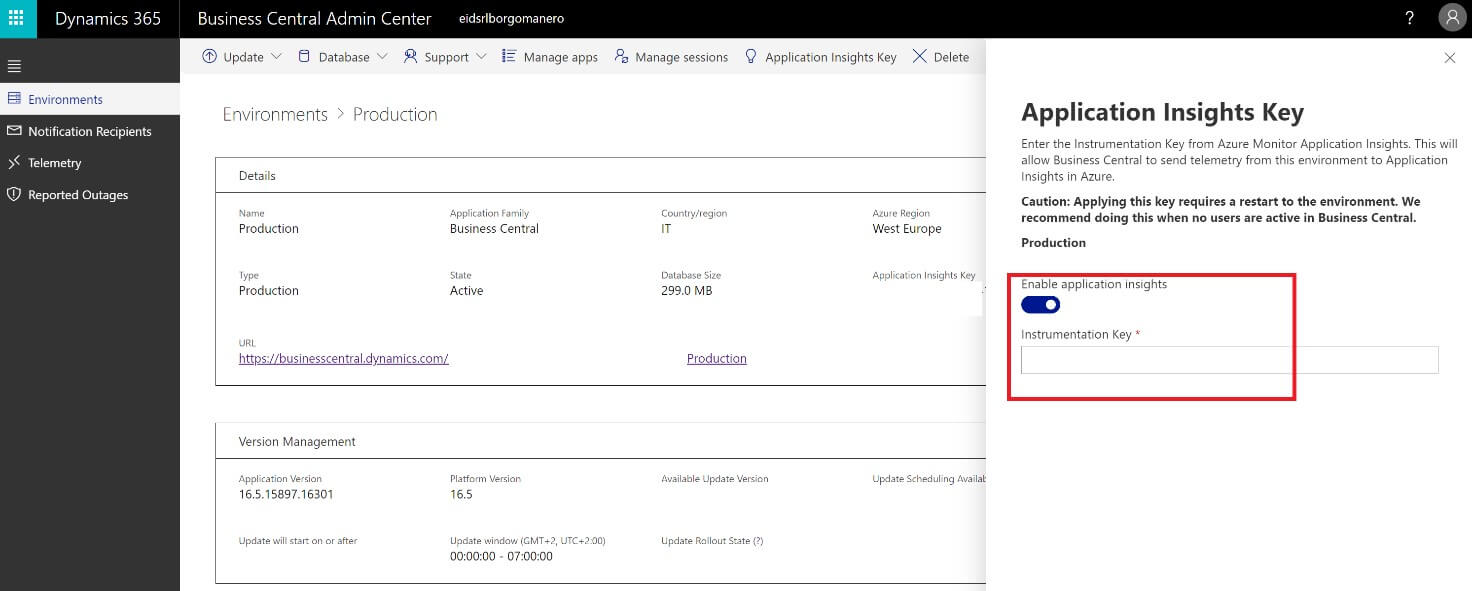Open the user account avatar
The height and width of the screenshot is (591, 1472).
coord(1452,18)
